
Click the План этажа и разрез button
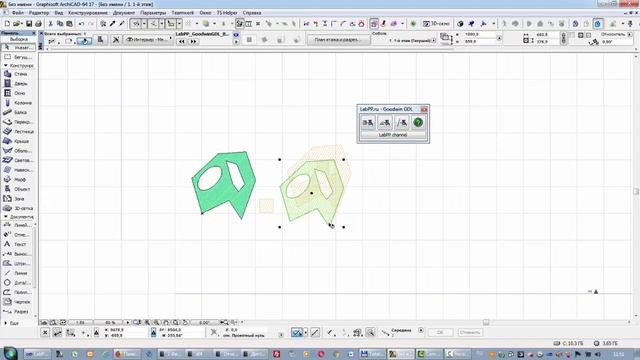[x=339, y=40]
